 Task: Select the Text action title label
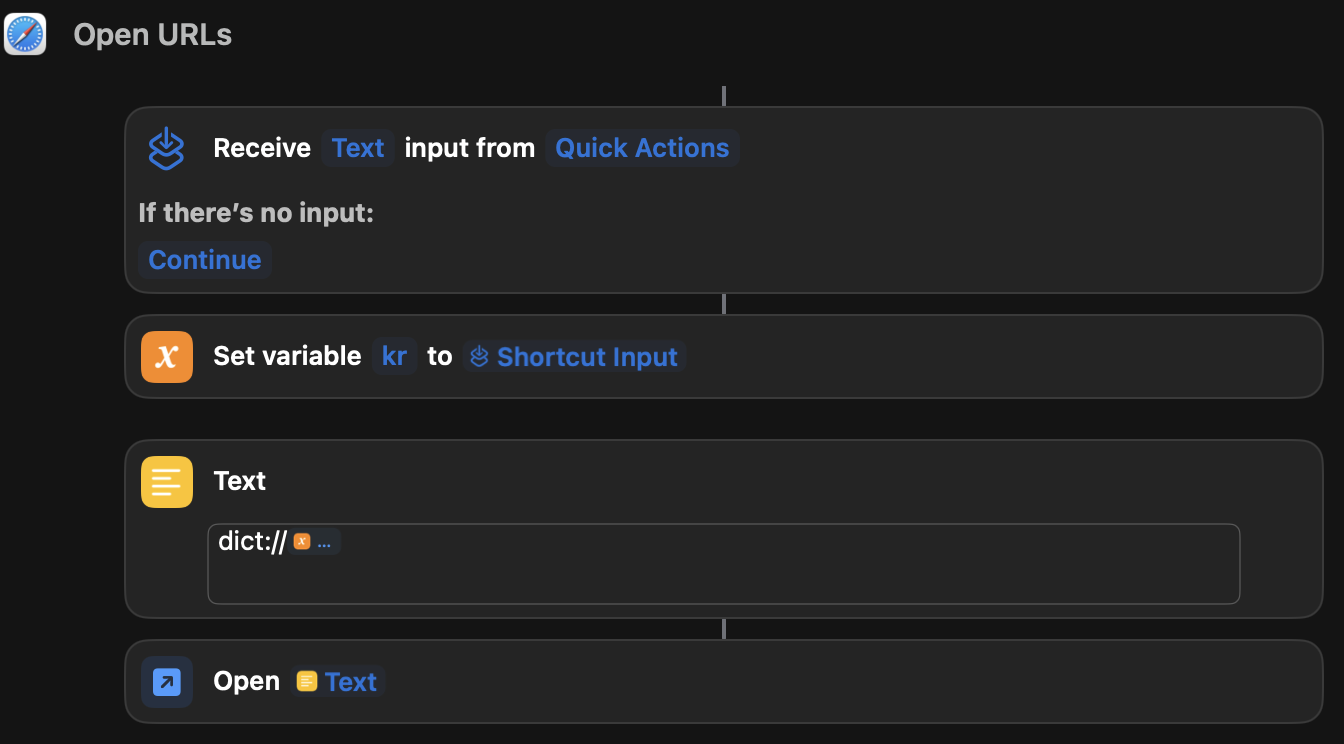tap(240, 481)
